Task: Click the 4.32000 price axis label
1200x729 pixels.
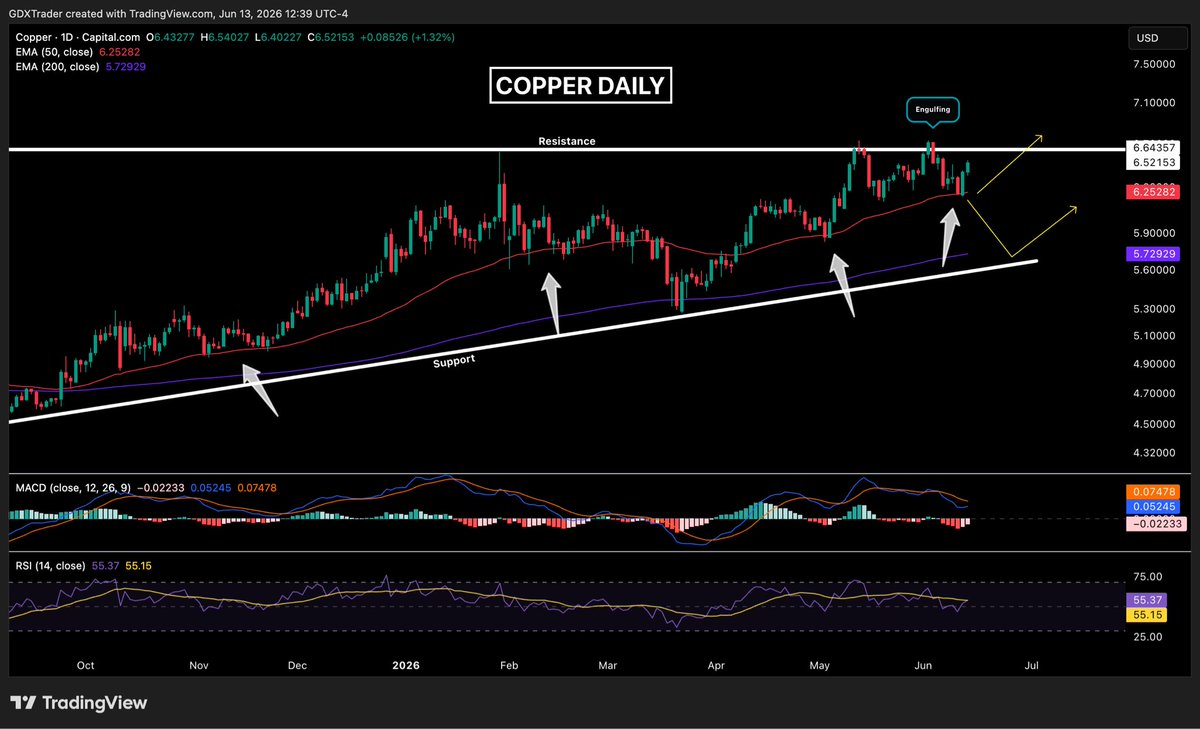Action: (1154, 453)
